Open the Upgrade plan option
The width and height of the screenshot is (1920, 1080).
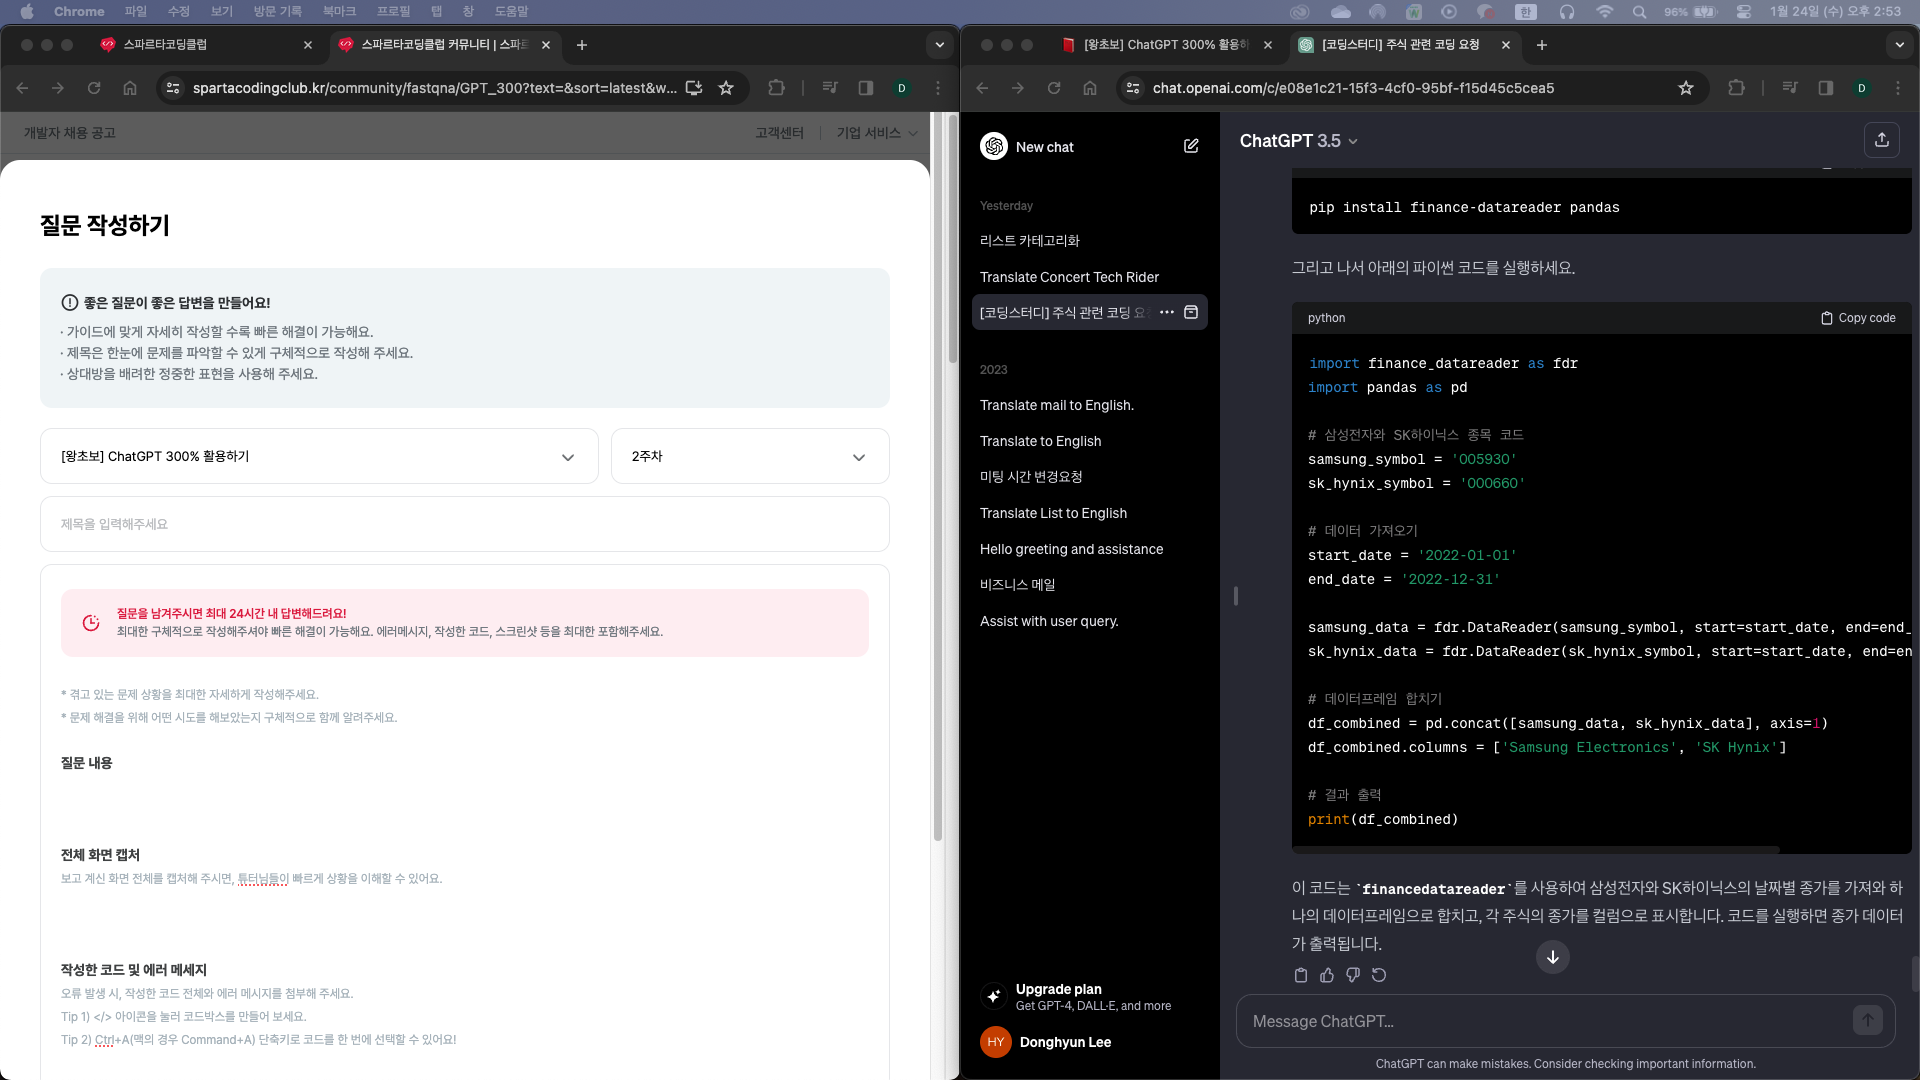click(x=1090, y=996)
